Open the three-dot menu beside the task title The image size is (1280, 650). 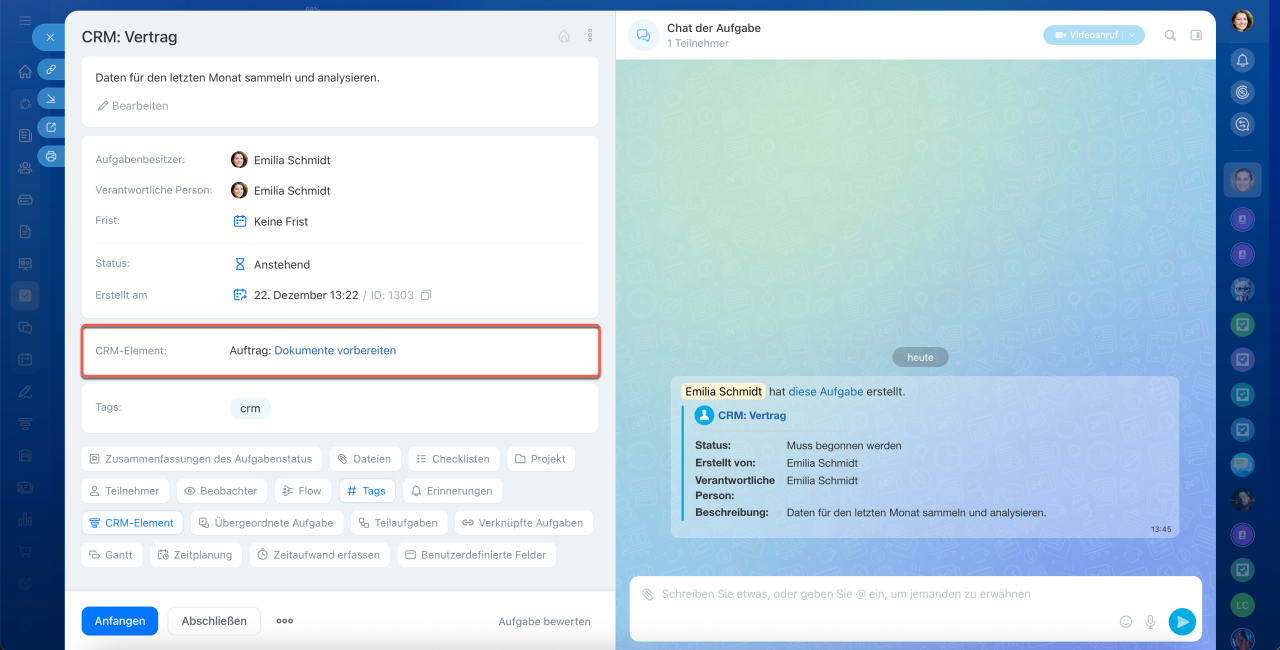point(590,36)
